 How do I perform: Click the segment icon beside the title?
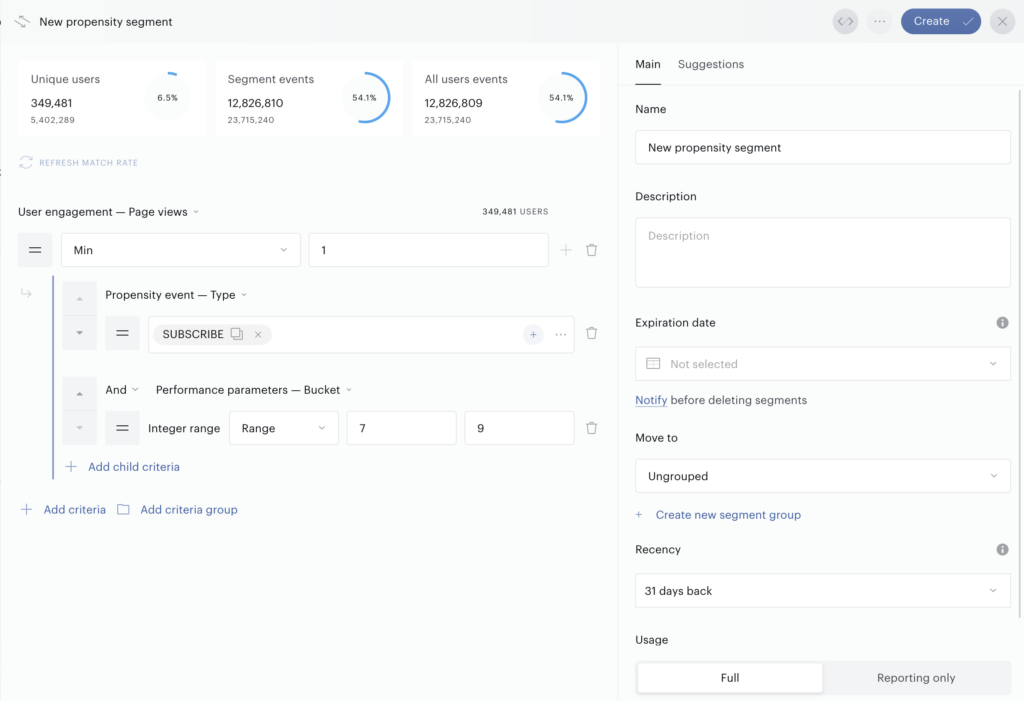pyautogui.click(x=22, y=22)
